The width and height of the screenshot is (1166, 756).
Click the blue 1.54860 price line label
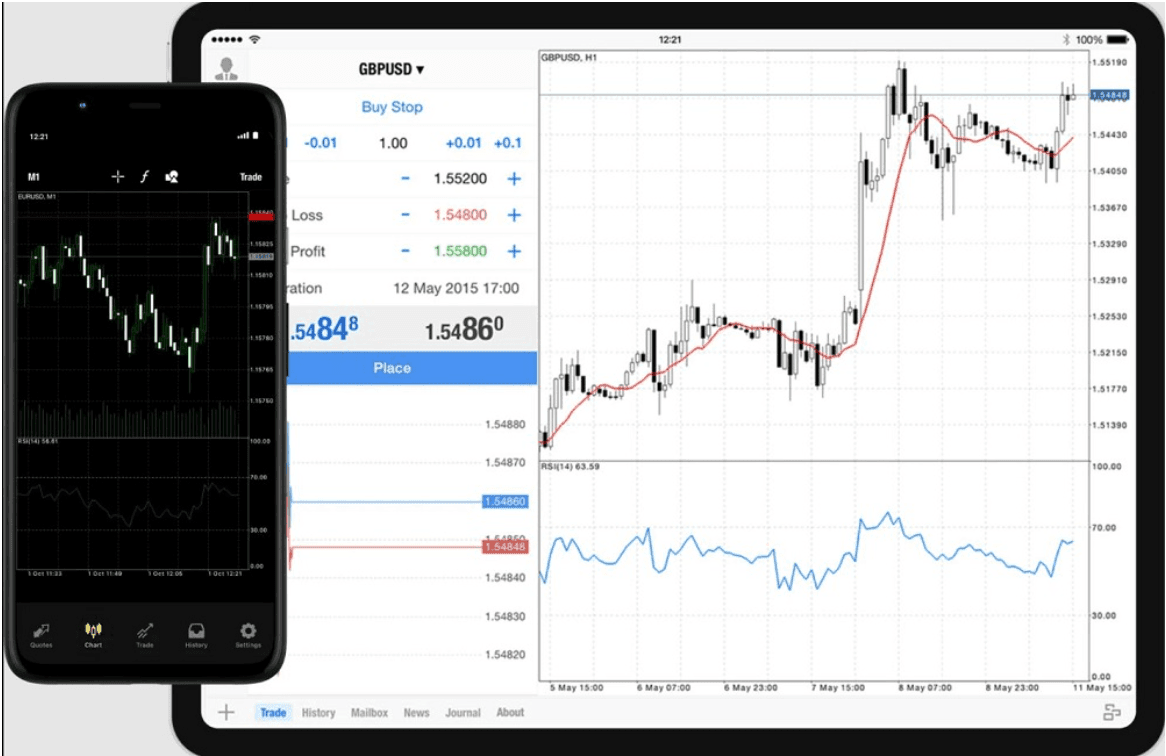coord(505,502)
